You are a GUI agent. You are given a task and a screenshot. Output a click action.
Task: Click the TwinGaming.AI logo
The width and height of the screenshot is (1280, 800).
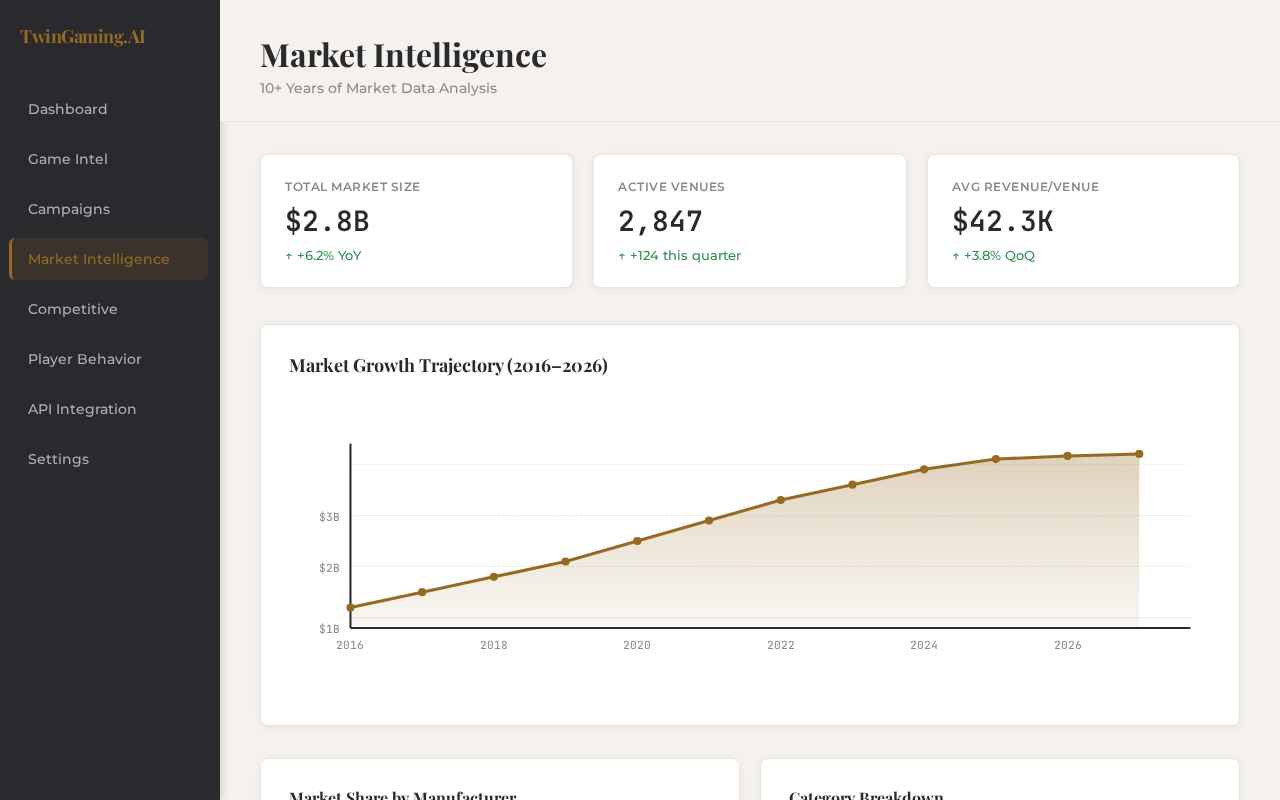(x=82, y=35)
